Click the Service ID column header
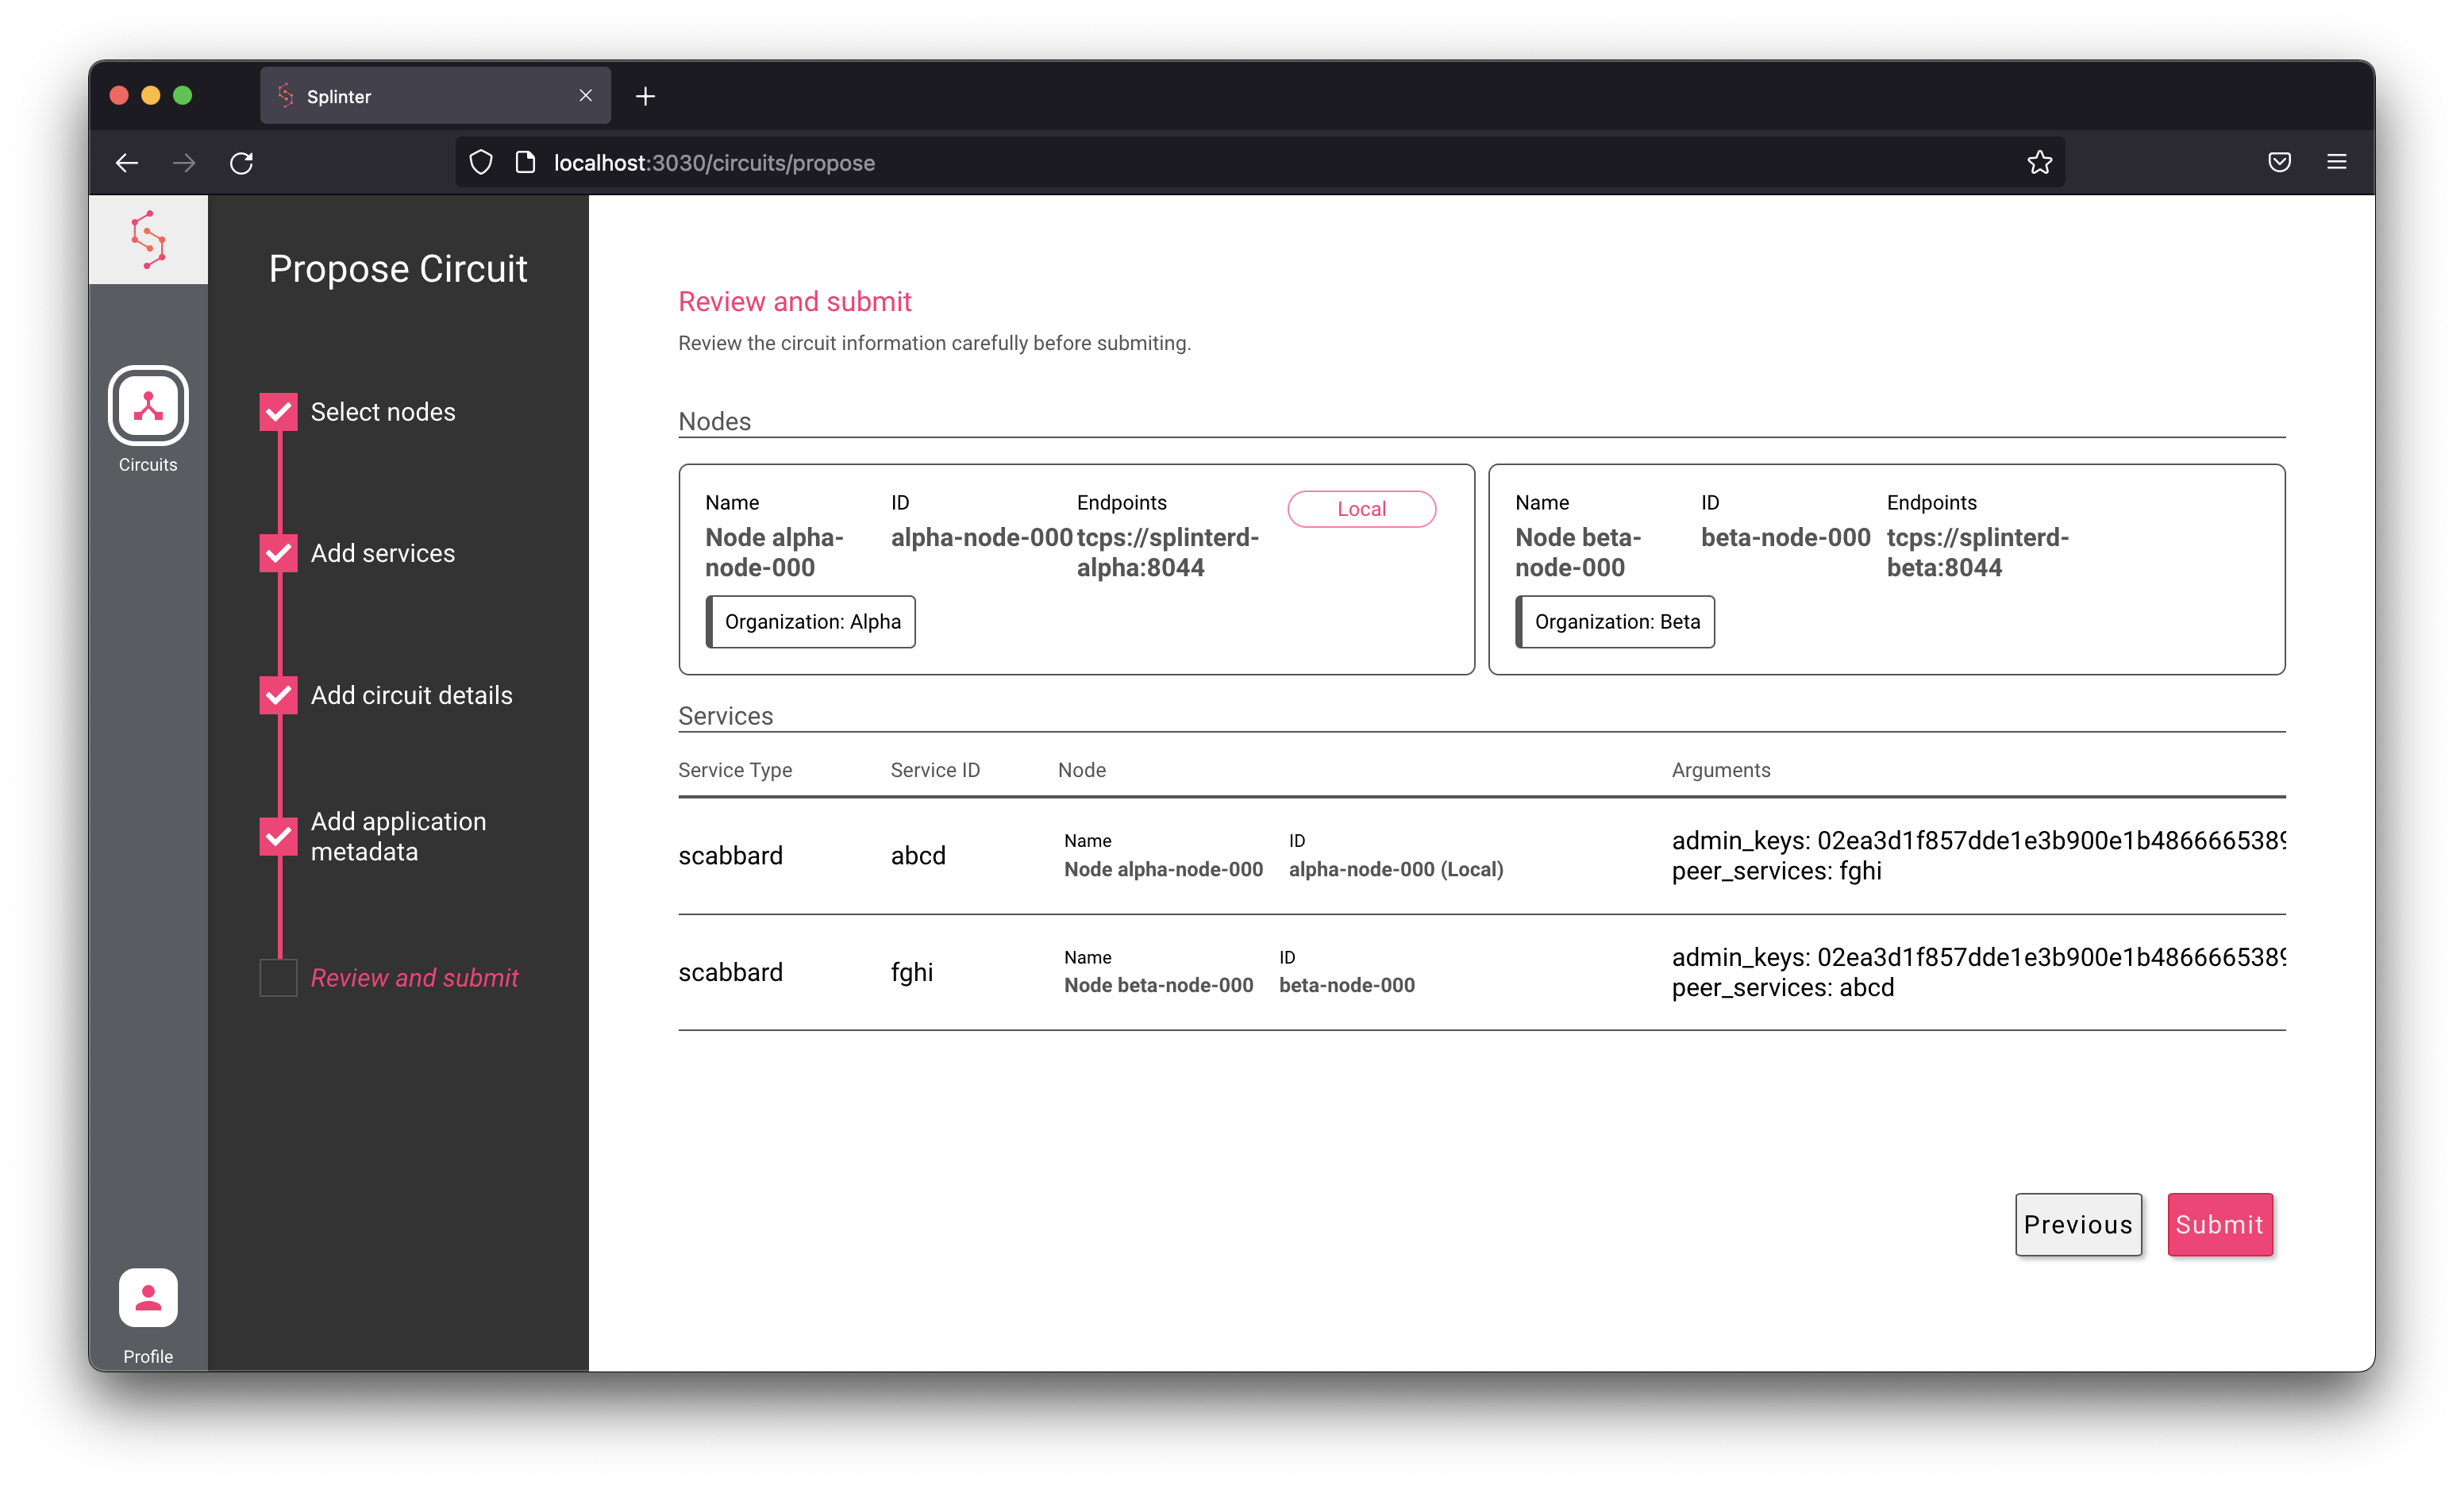Screen dimensions: 2464x1489 935,770
